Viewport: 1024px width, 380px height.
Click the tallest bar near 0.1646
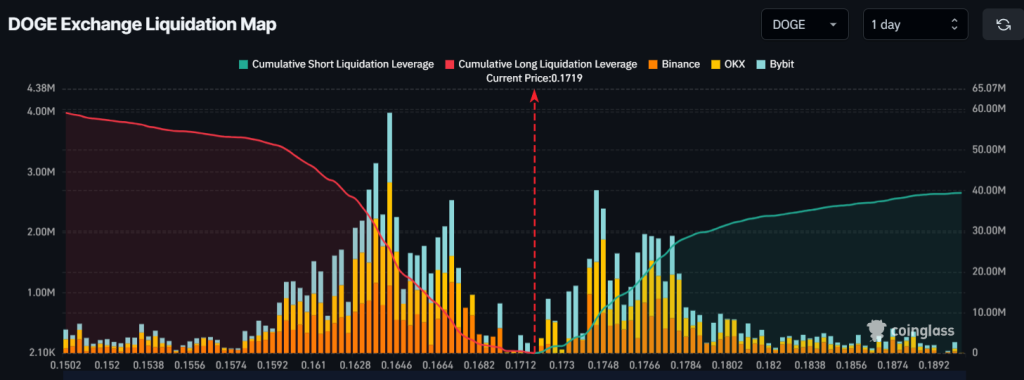coord(389,232)
